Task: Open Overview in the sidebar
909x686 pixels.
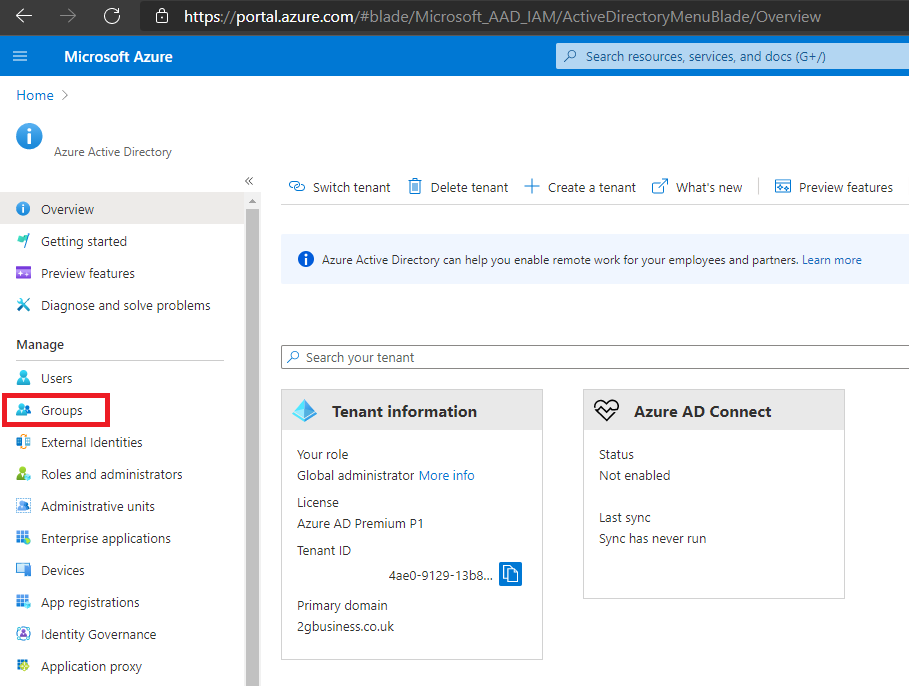Action: [122, 209]
